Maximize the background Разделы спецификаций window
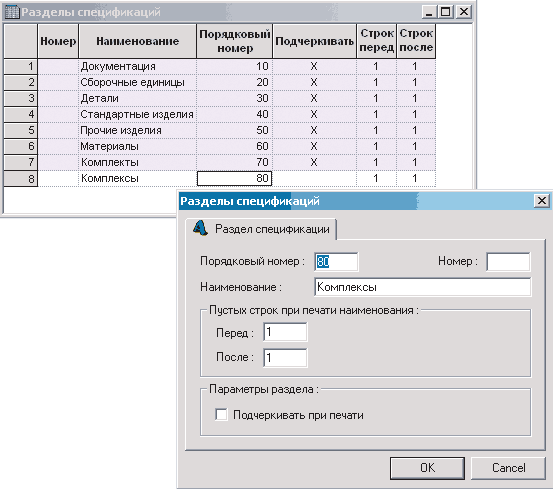Screen dimensions: 553x489 [x=445, y=12]
